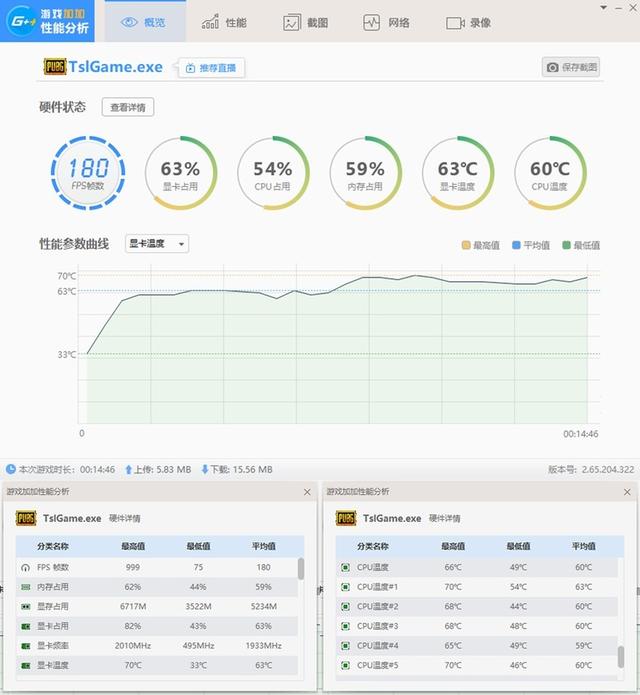
Task: Click the 33℃ chart axis label
Action: 66,355
